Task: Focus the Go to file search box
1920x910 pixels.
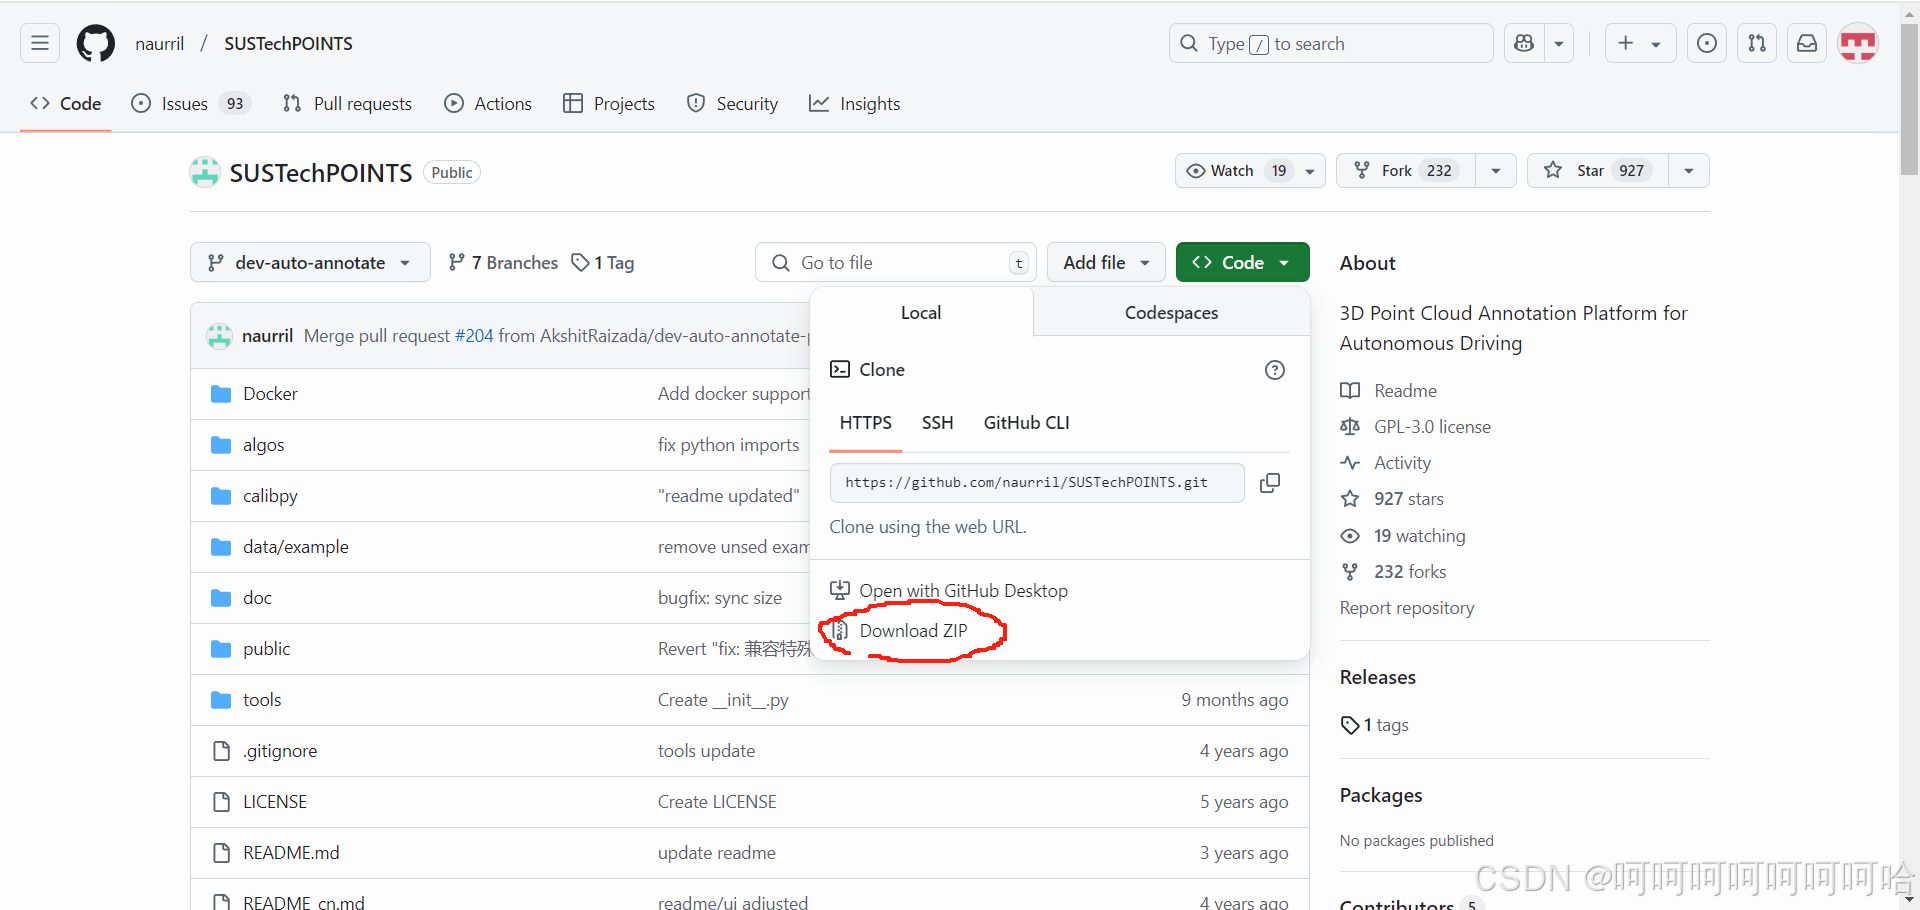Action: [896, 263]
